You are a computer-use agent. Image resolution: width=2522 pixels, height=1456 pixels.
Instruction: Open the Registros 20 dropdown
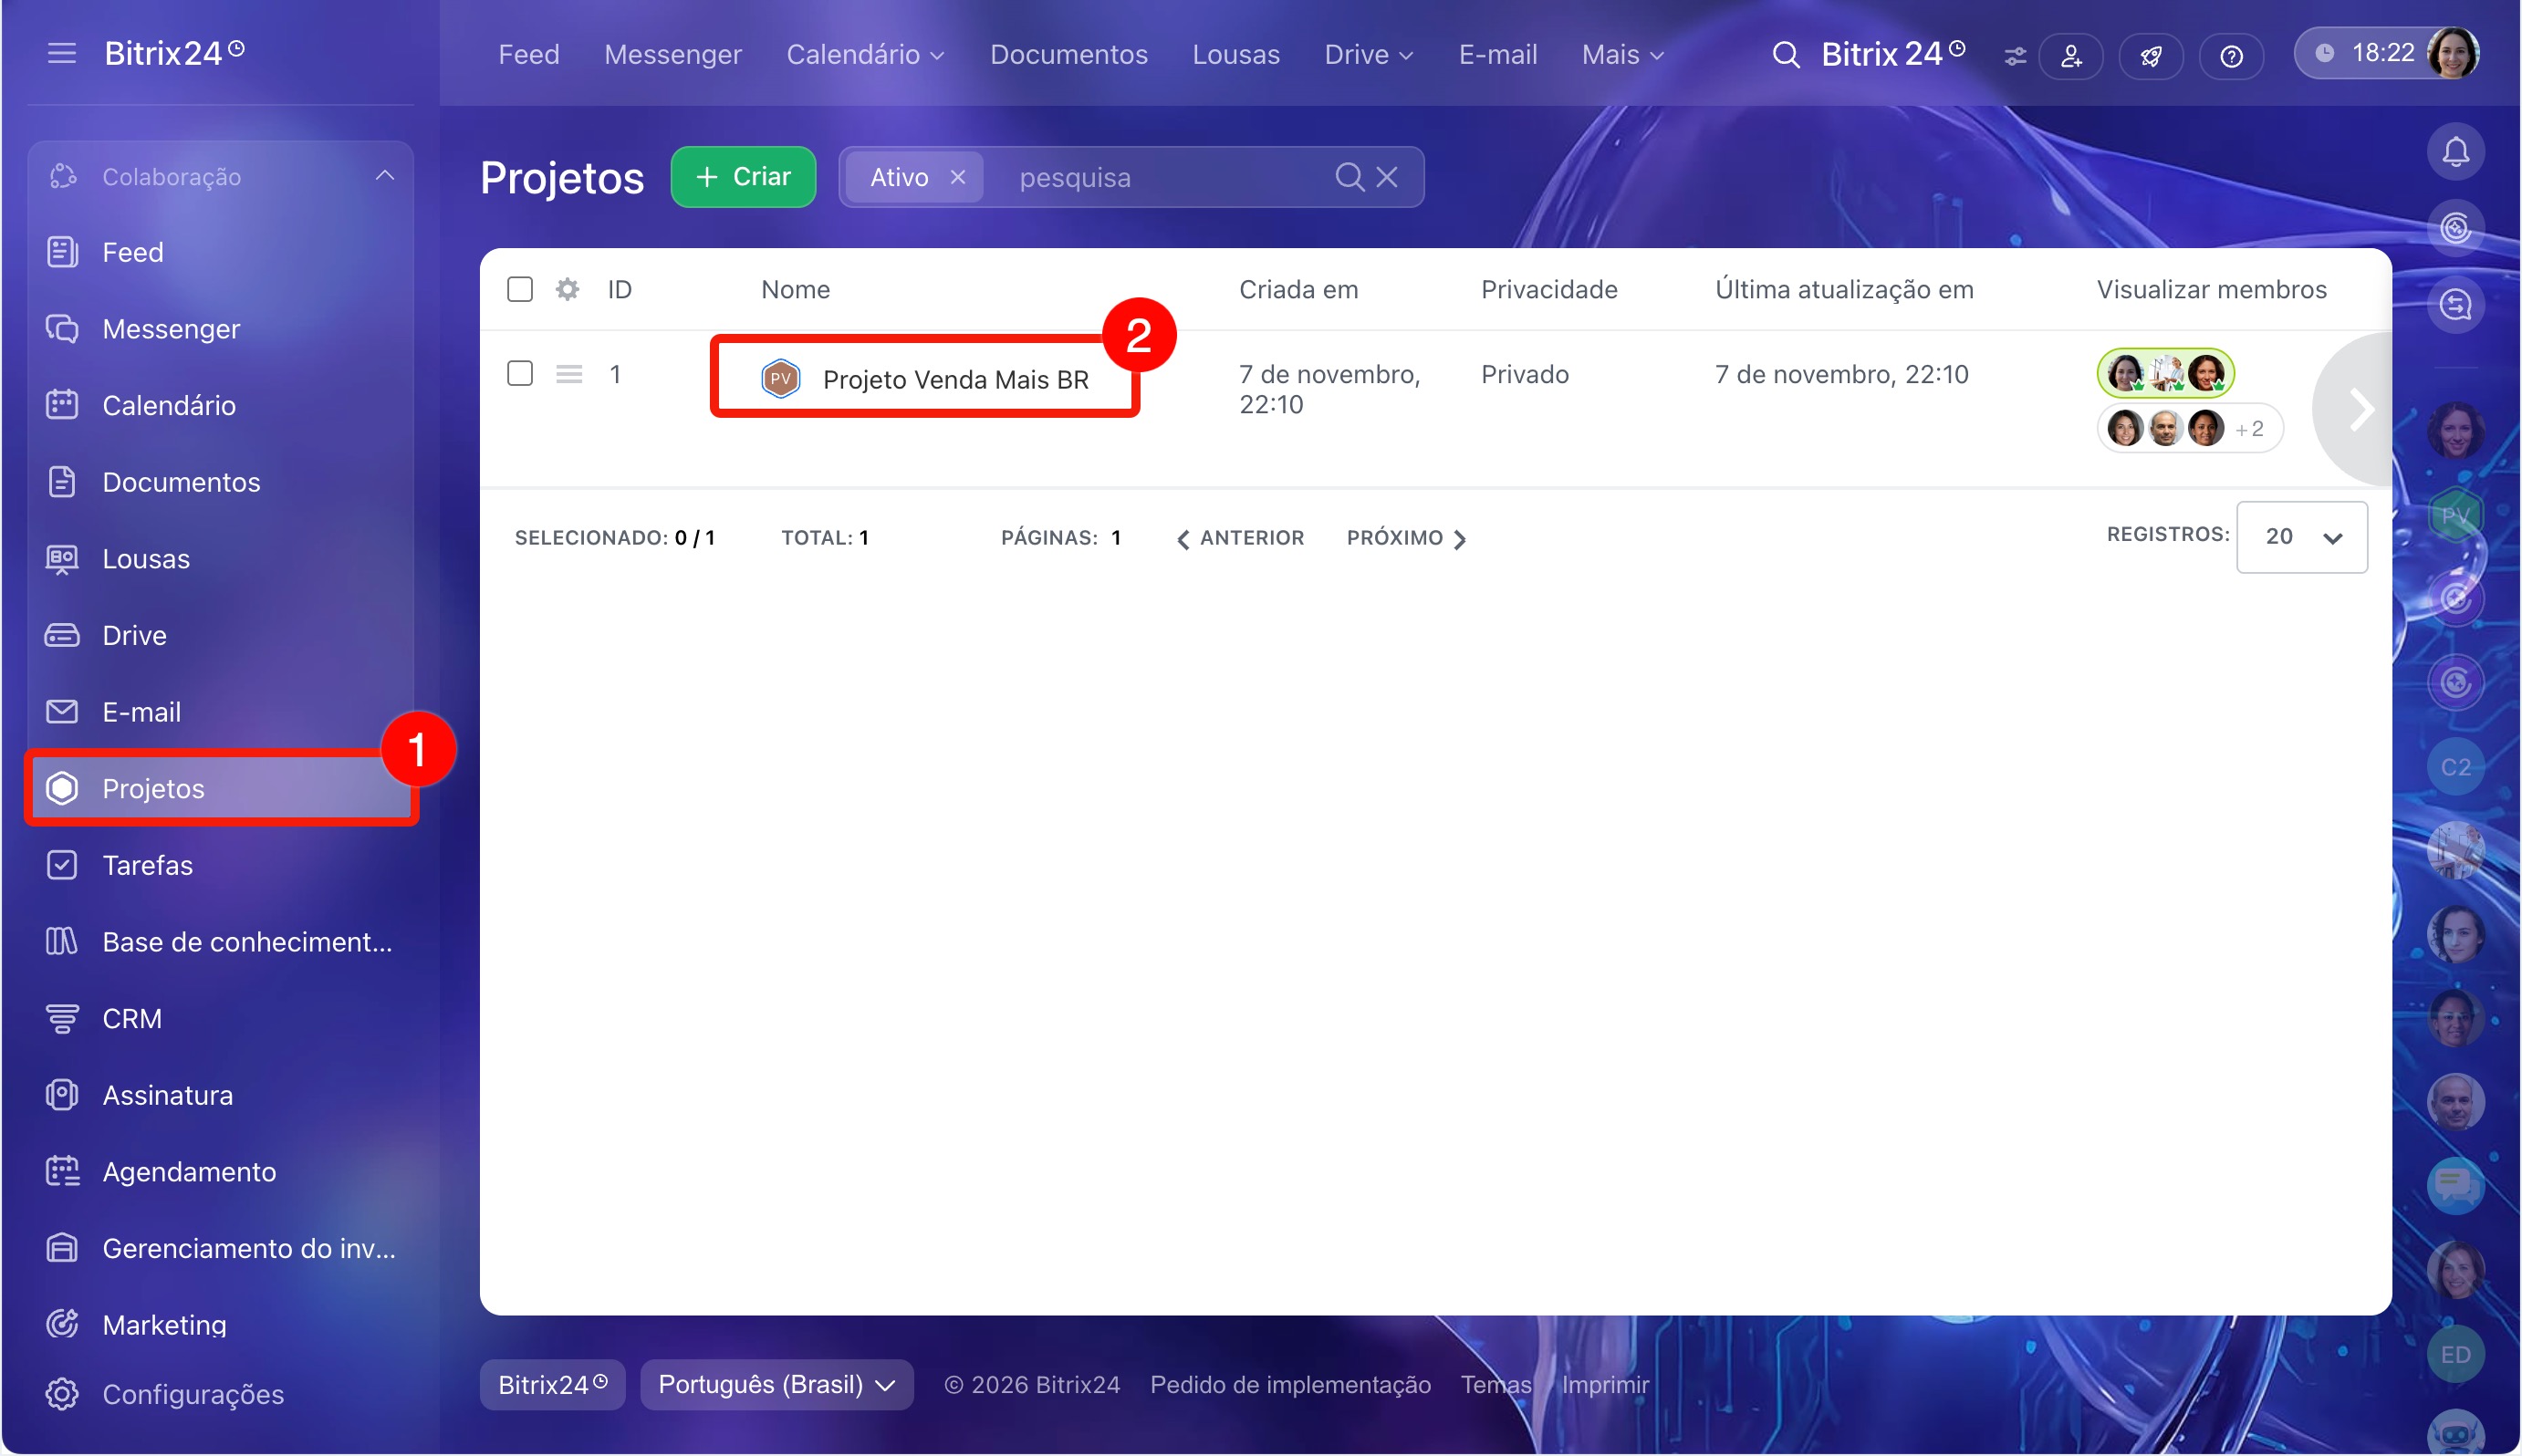[2301, 537]
